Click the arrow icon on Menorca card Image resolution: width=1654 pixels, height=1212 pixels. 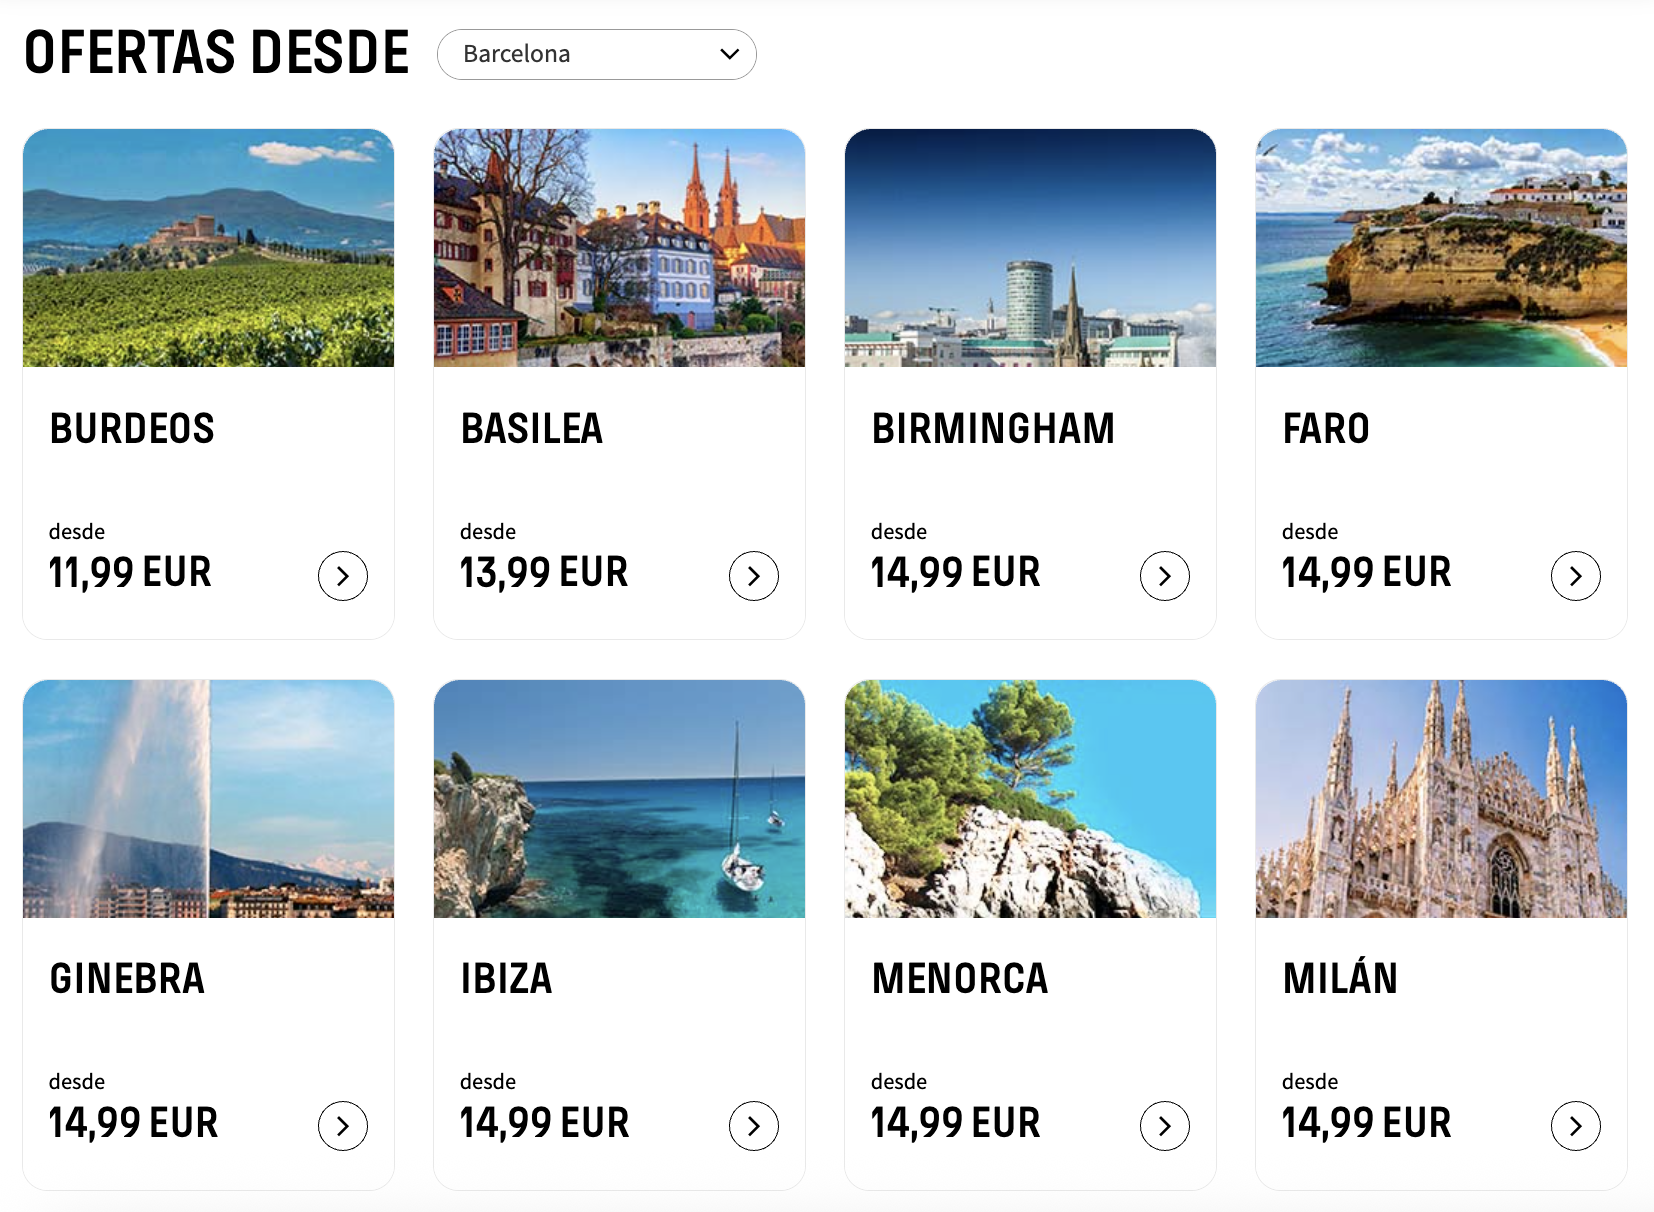pyautogui.click(x=1165, y=1126)
